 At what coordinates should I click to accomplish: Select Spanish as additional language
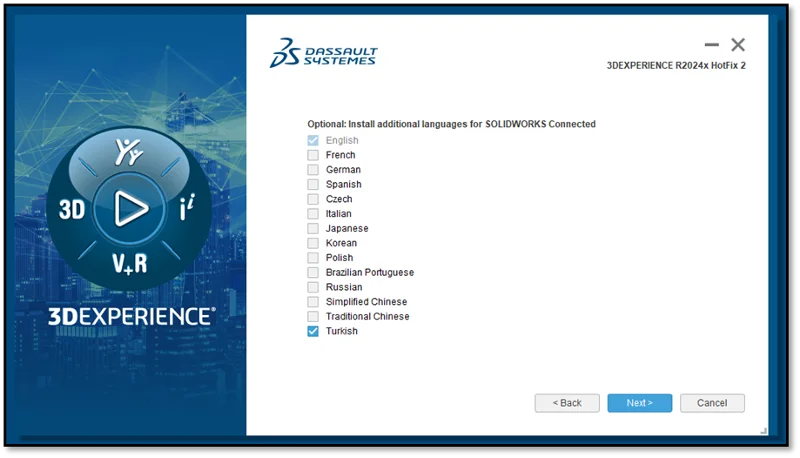[x=313, y=185]
